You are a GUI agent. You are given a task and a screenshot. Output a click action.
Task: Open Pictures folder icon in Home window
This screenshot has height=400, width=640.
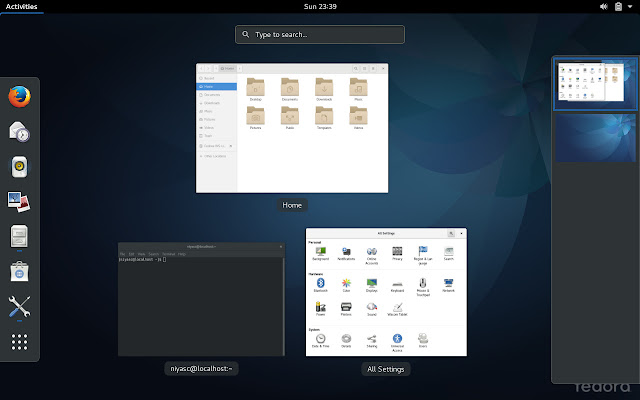tap(256, 118)
